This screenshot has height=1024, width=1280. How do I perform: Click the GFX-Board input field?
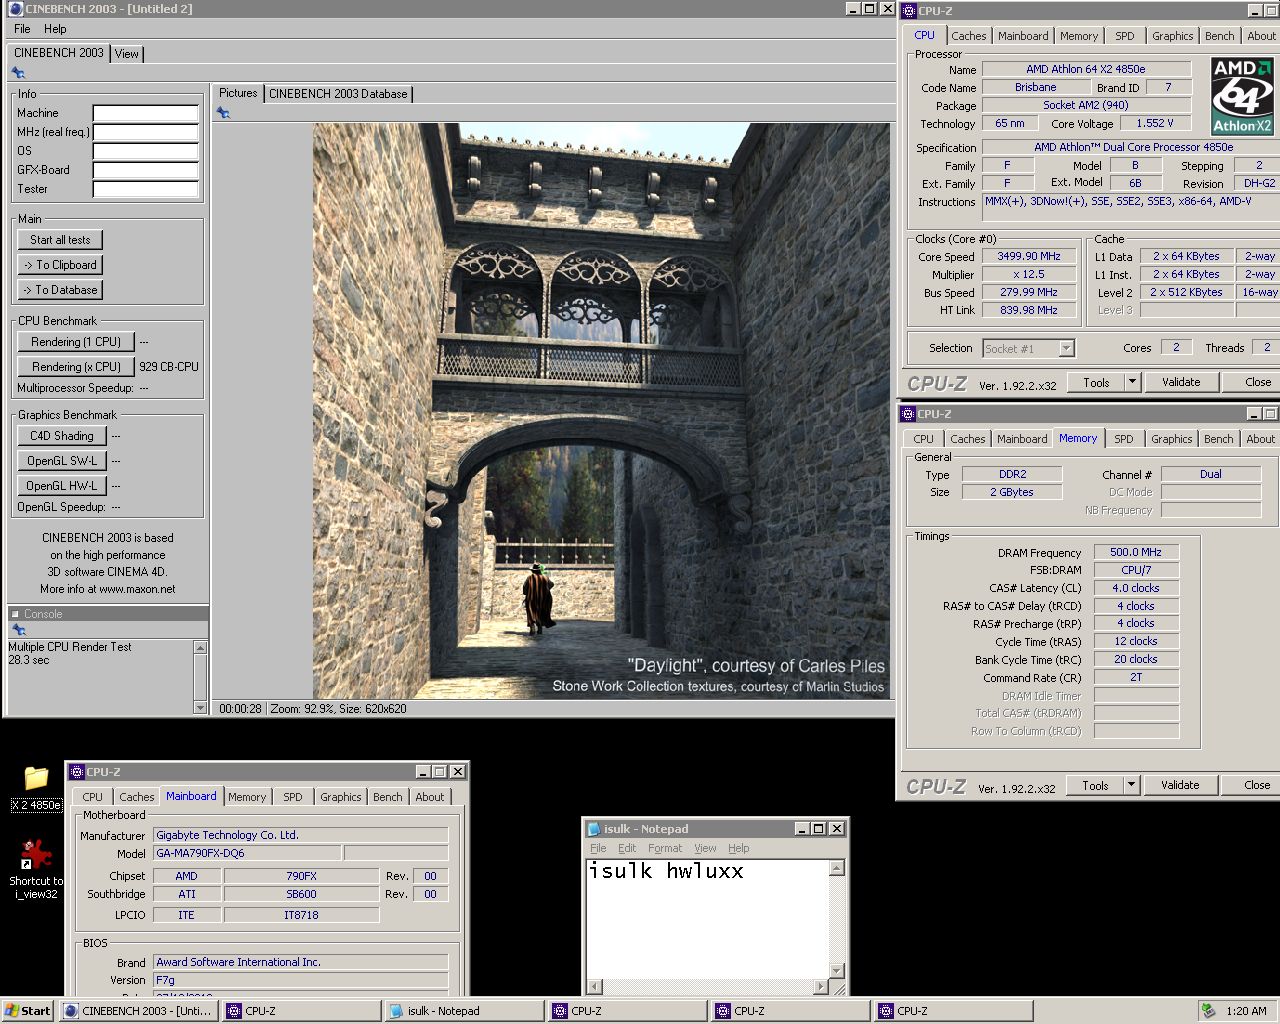[146, 170]
